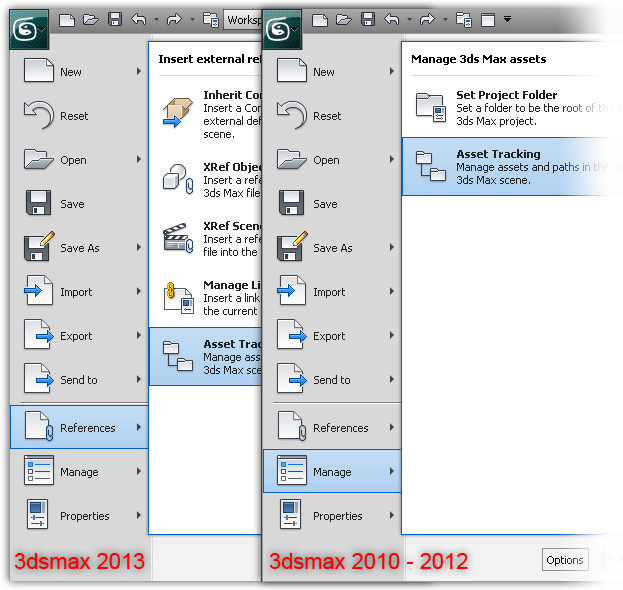Screen dimensions: 623x590
Task: Click Project Folder icon in 2010-2012 toolbar
Action: (x=464, y=19)
